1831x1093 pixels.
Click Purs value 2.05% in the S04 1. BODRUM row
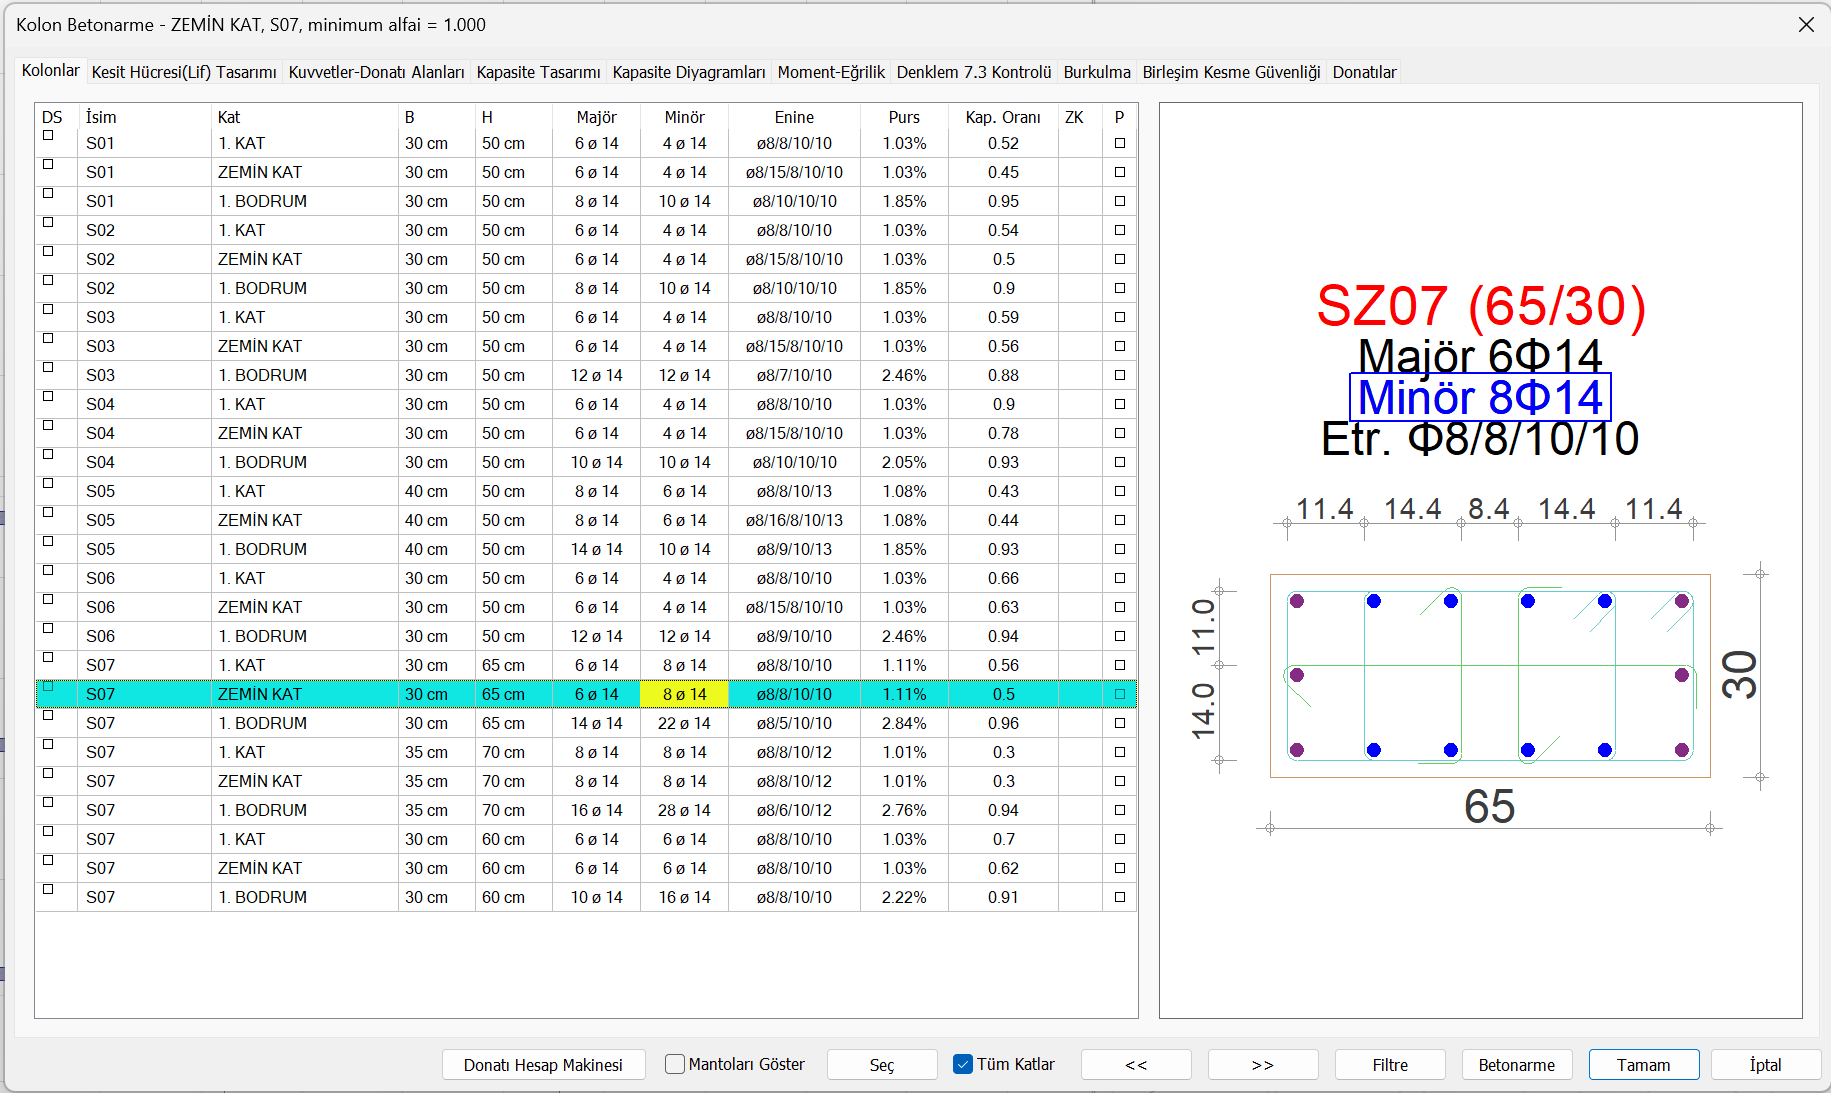tap(904, 462)
